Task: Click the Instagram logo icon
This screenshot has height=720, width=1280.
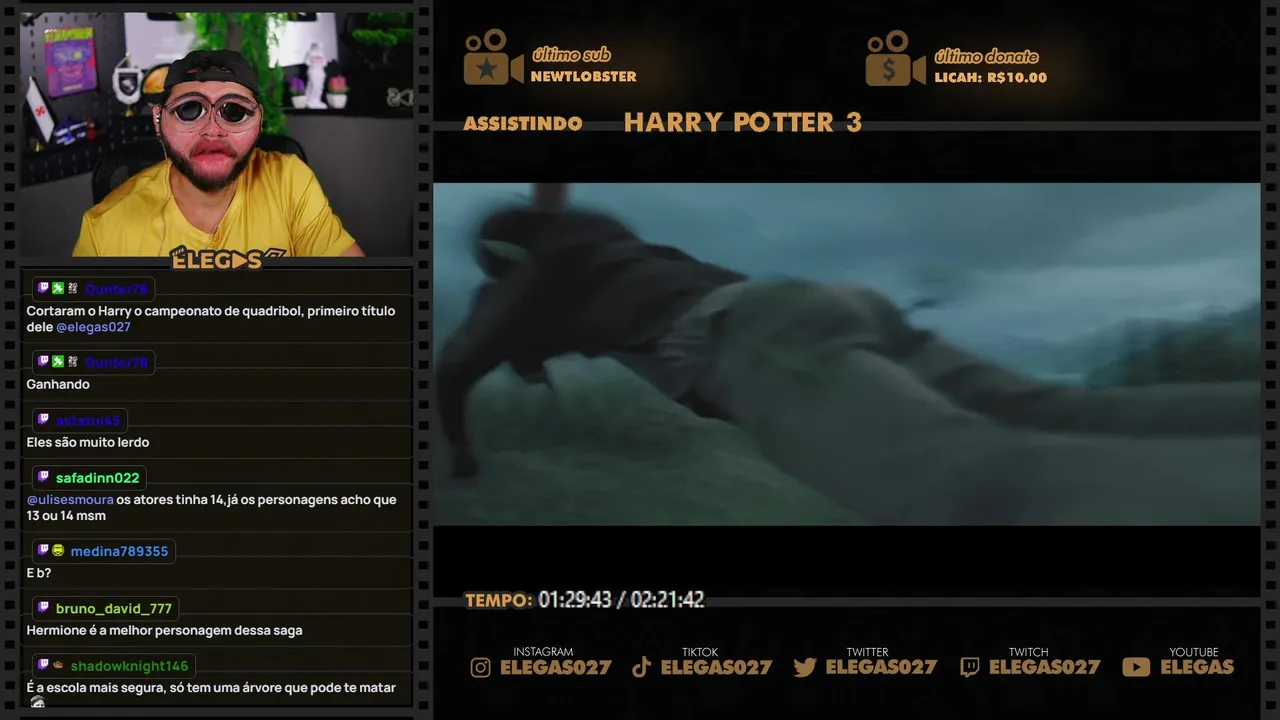Action: 481,667
